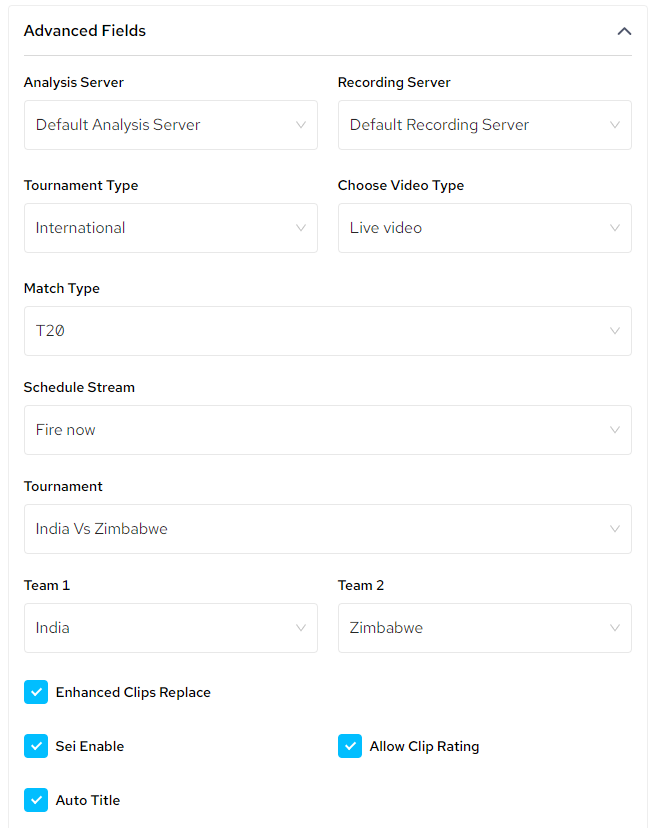Uncheck the Enhanced Clips Replace checkbox
Viewport: 656px width, 828px height.
click(36, 692)
